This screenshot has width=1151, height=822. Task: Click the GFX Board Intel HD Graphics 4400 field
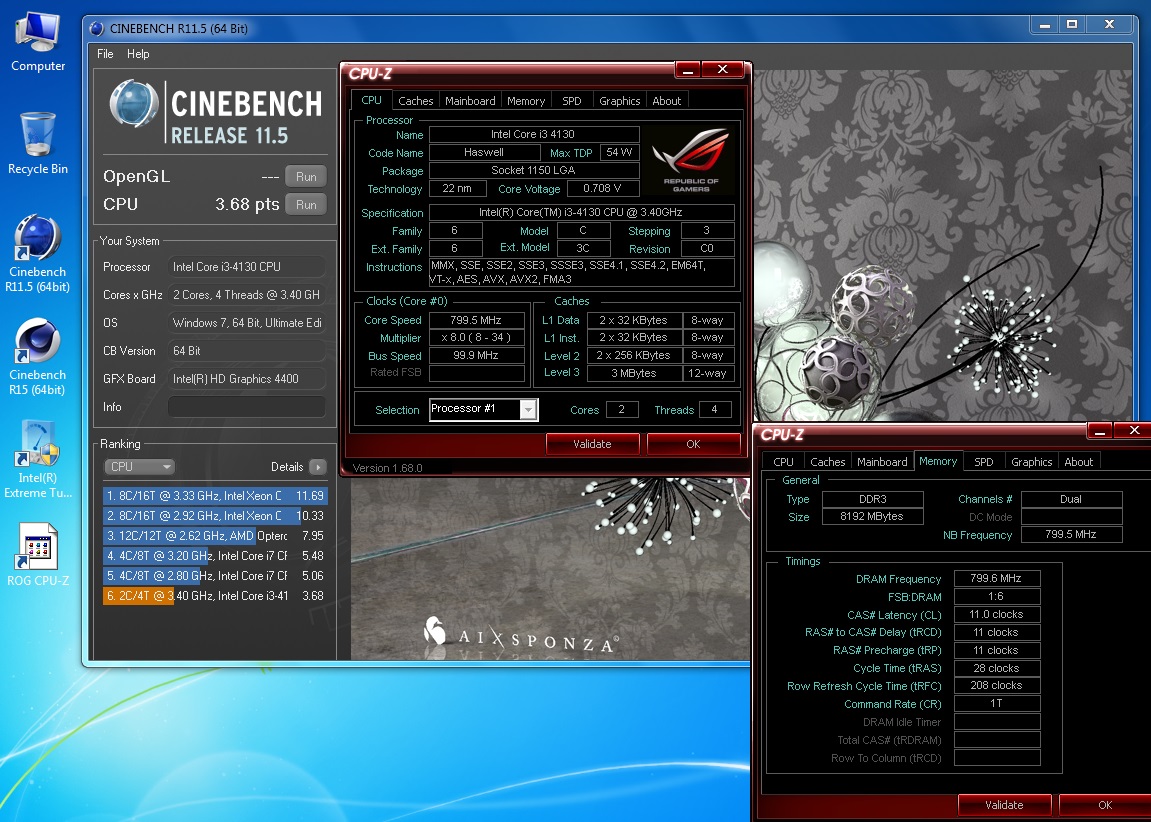247,379
